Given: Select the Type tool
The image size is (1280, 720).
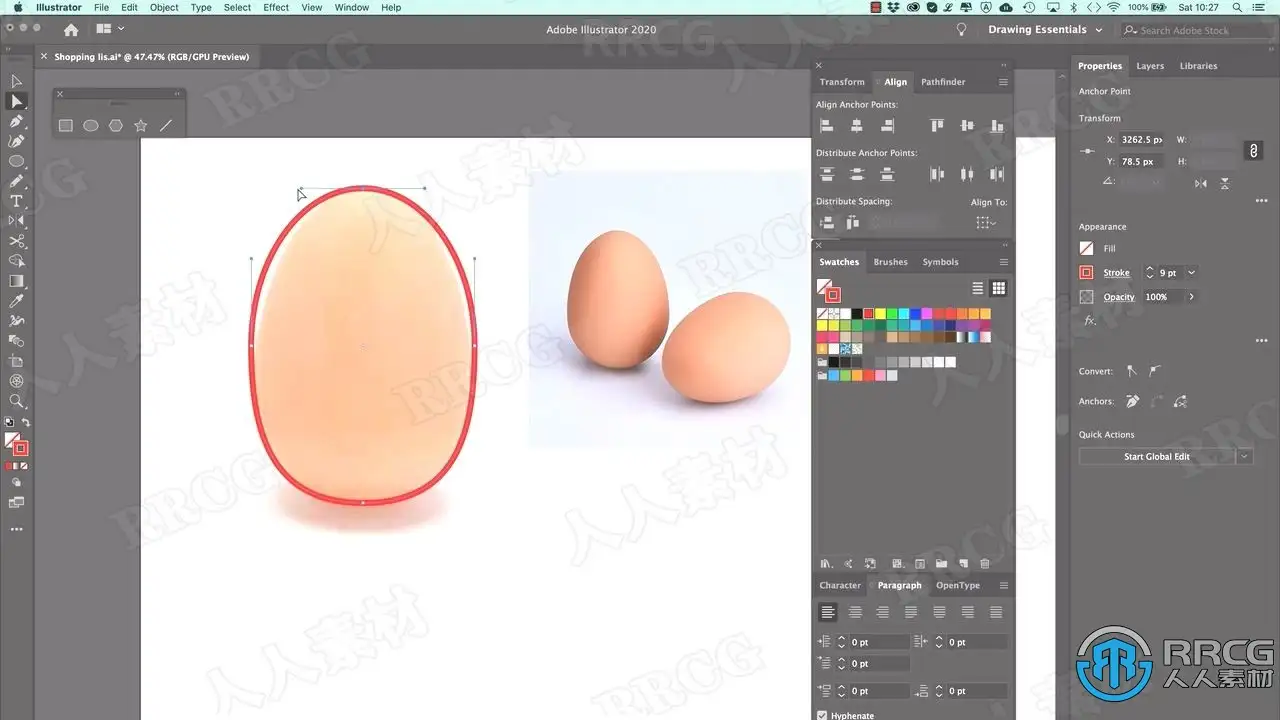Looking at the screenshot, I should pos(17,201).
